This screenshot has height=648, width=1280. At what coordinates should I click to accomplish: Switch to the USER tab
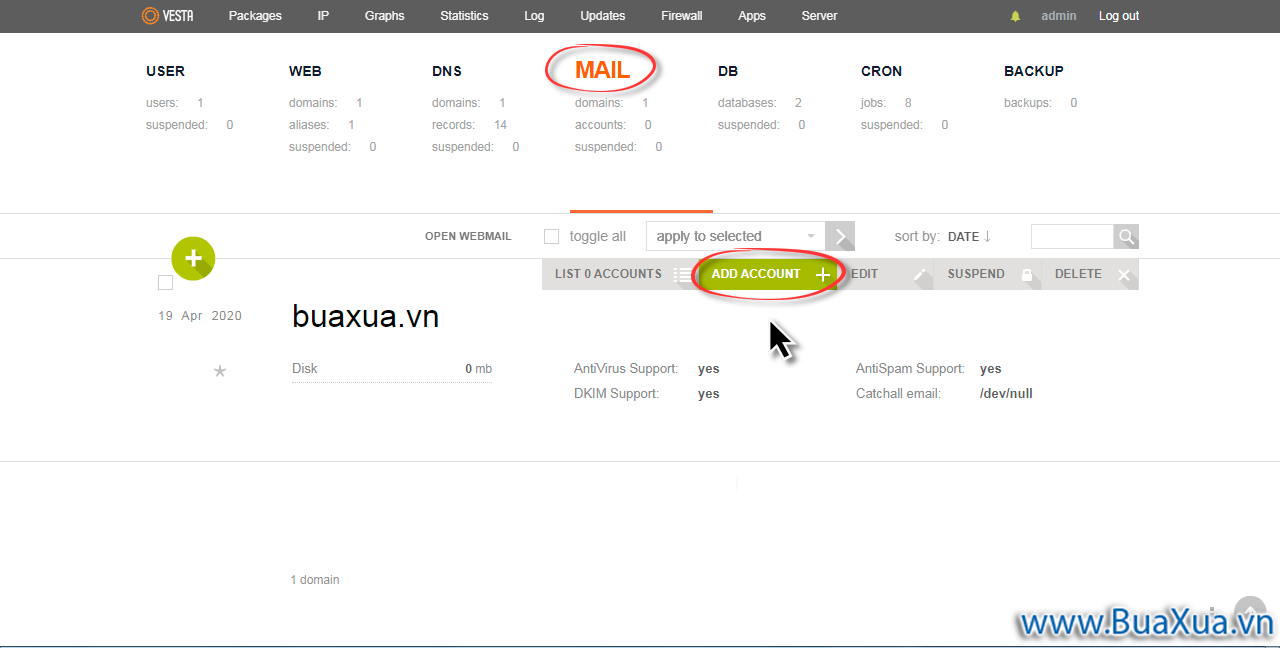pyautogui.click(x=165, y=71)
